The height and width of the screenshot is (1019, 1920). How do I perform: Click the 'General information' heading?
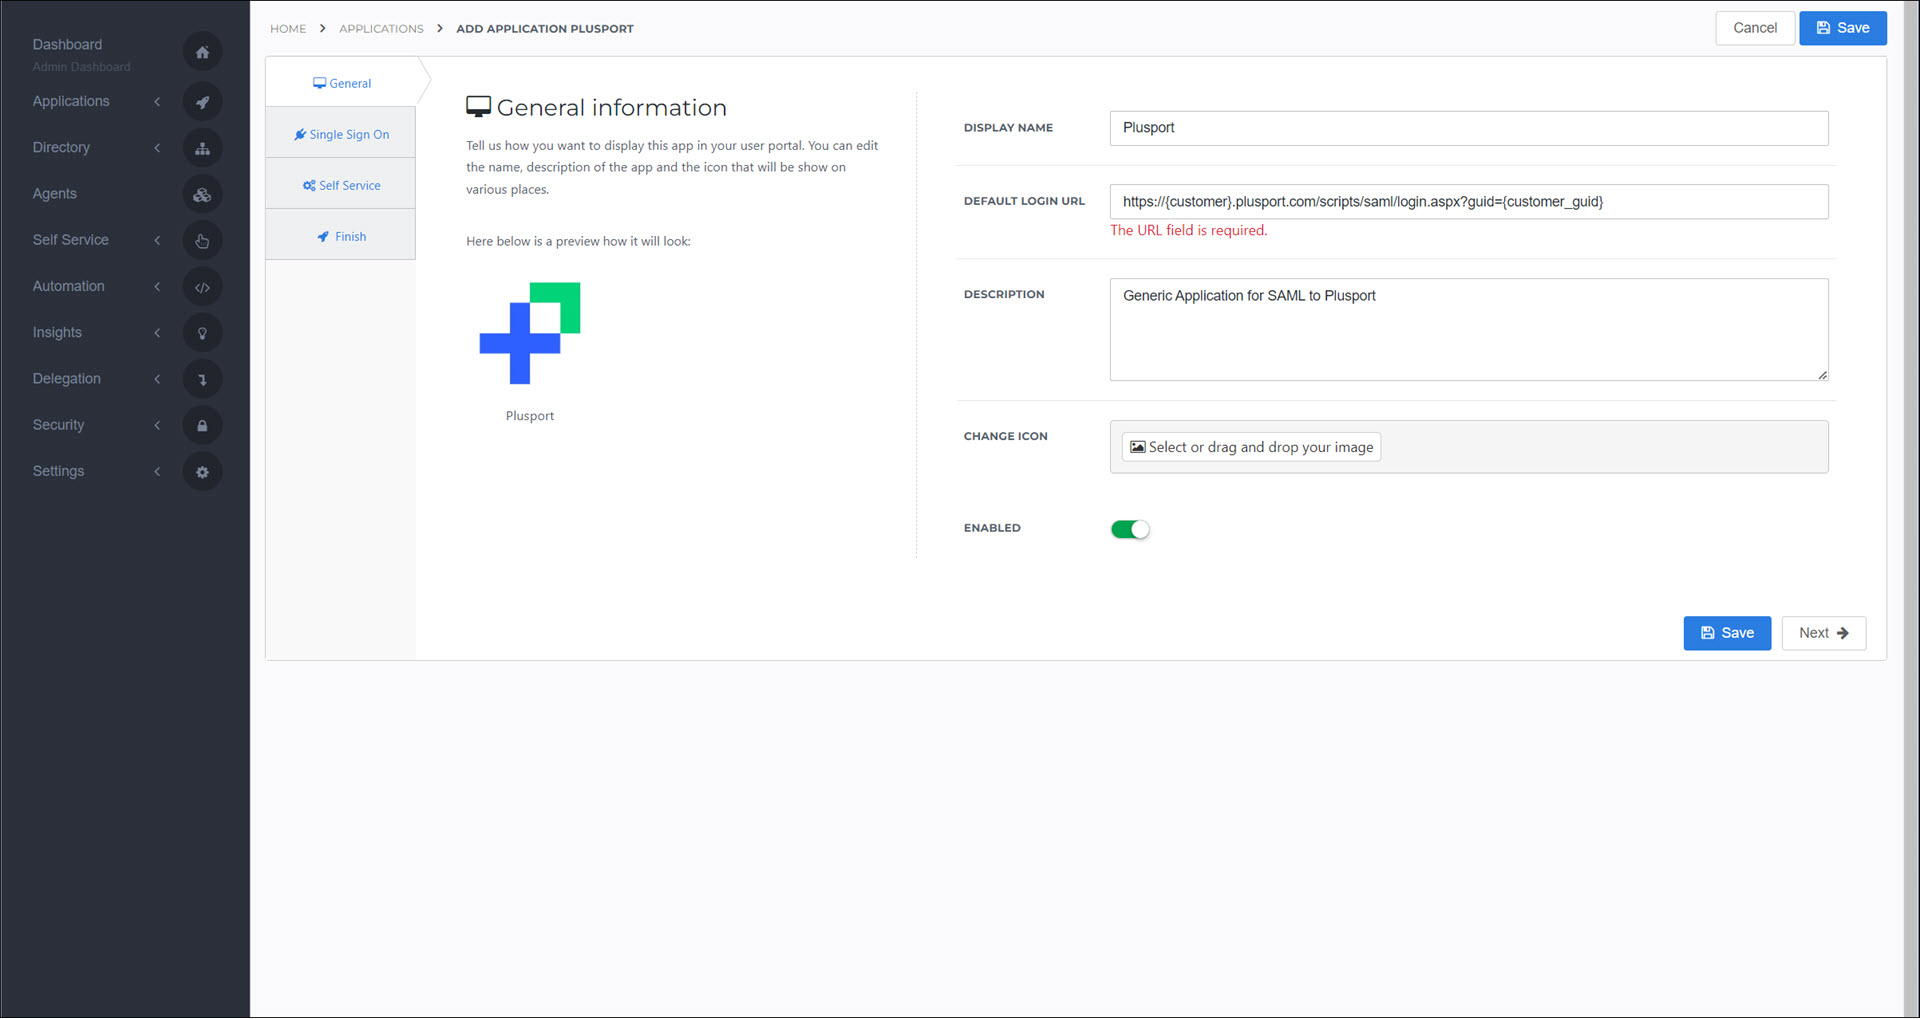coord(611,107)
